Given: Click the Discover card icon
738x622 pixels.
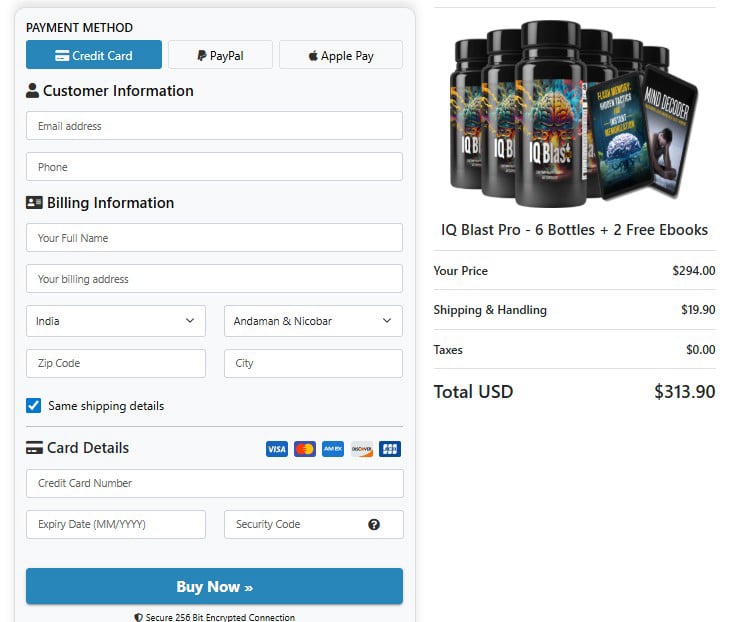Looking at the screenshot, I should tap(362, 449).
